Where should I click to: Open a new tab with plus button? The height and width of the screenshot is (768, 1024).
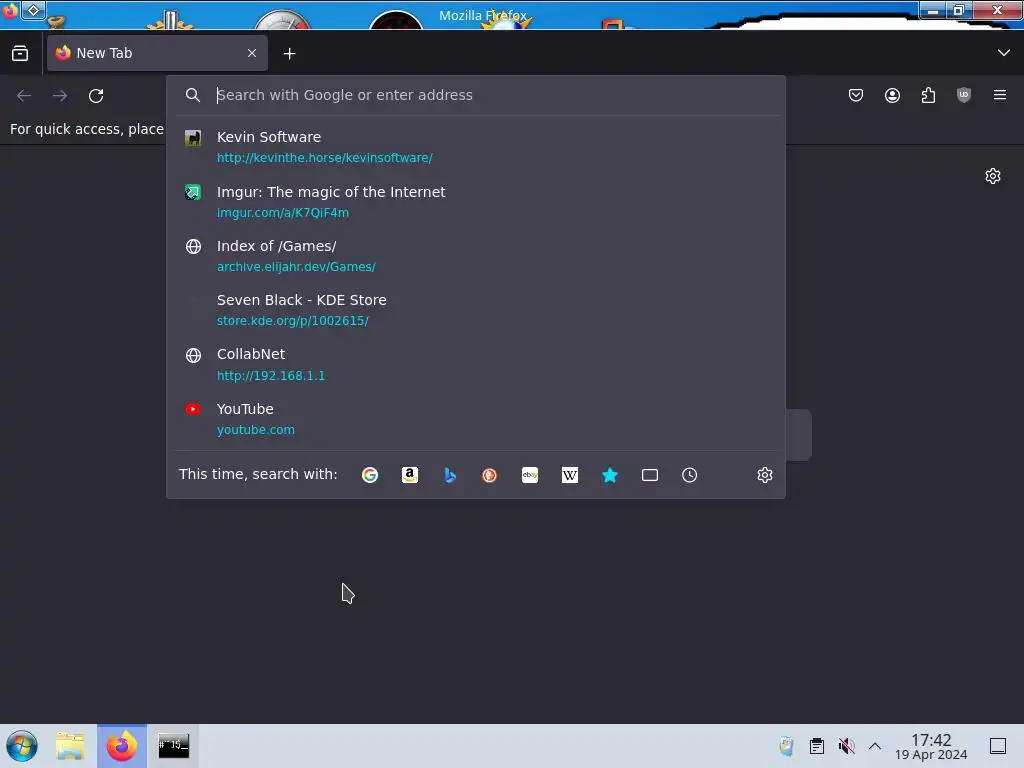289,54
